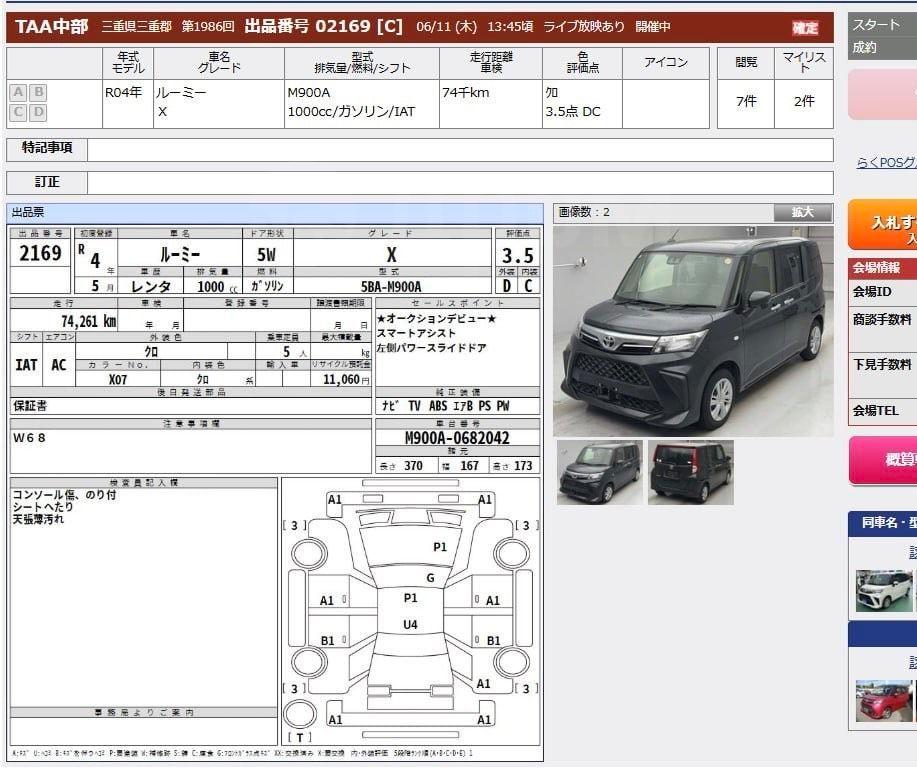Toggle the C grade box
The image size is (917, 774).
click(19, 112)
